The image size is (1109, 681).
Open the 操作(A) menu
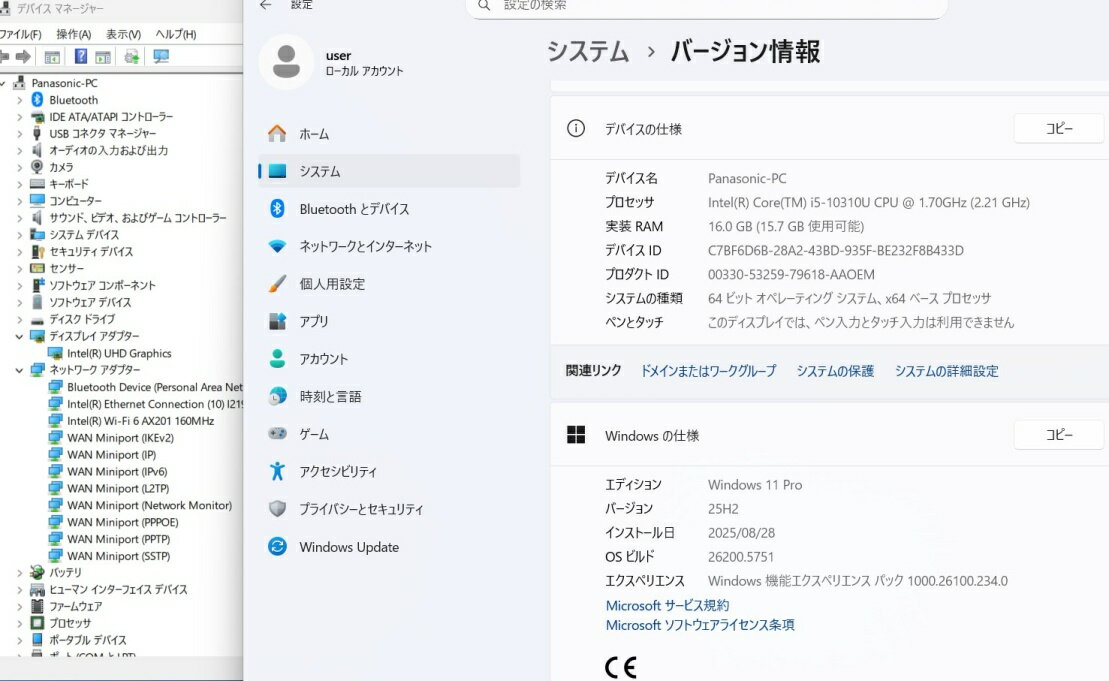coord(74,34)
